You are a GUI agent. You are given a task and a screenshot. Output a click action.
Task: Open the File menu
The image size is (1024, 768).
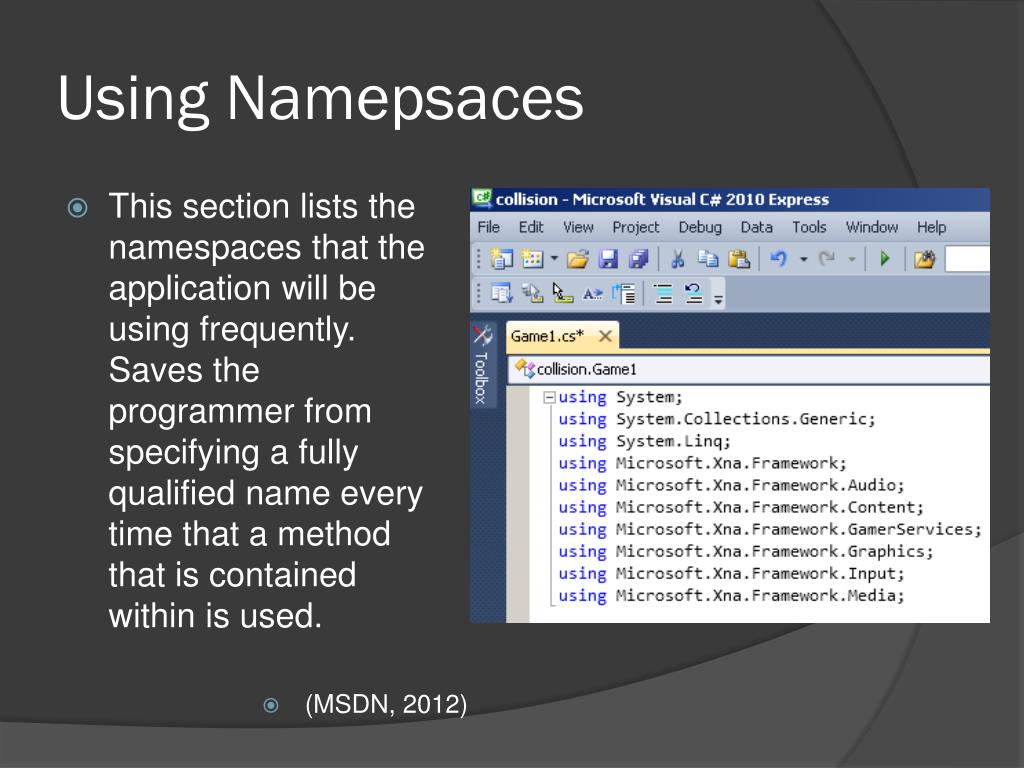(488, 227)
